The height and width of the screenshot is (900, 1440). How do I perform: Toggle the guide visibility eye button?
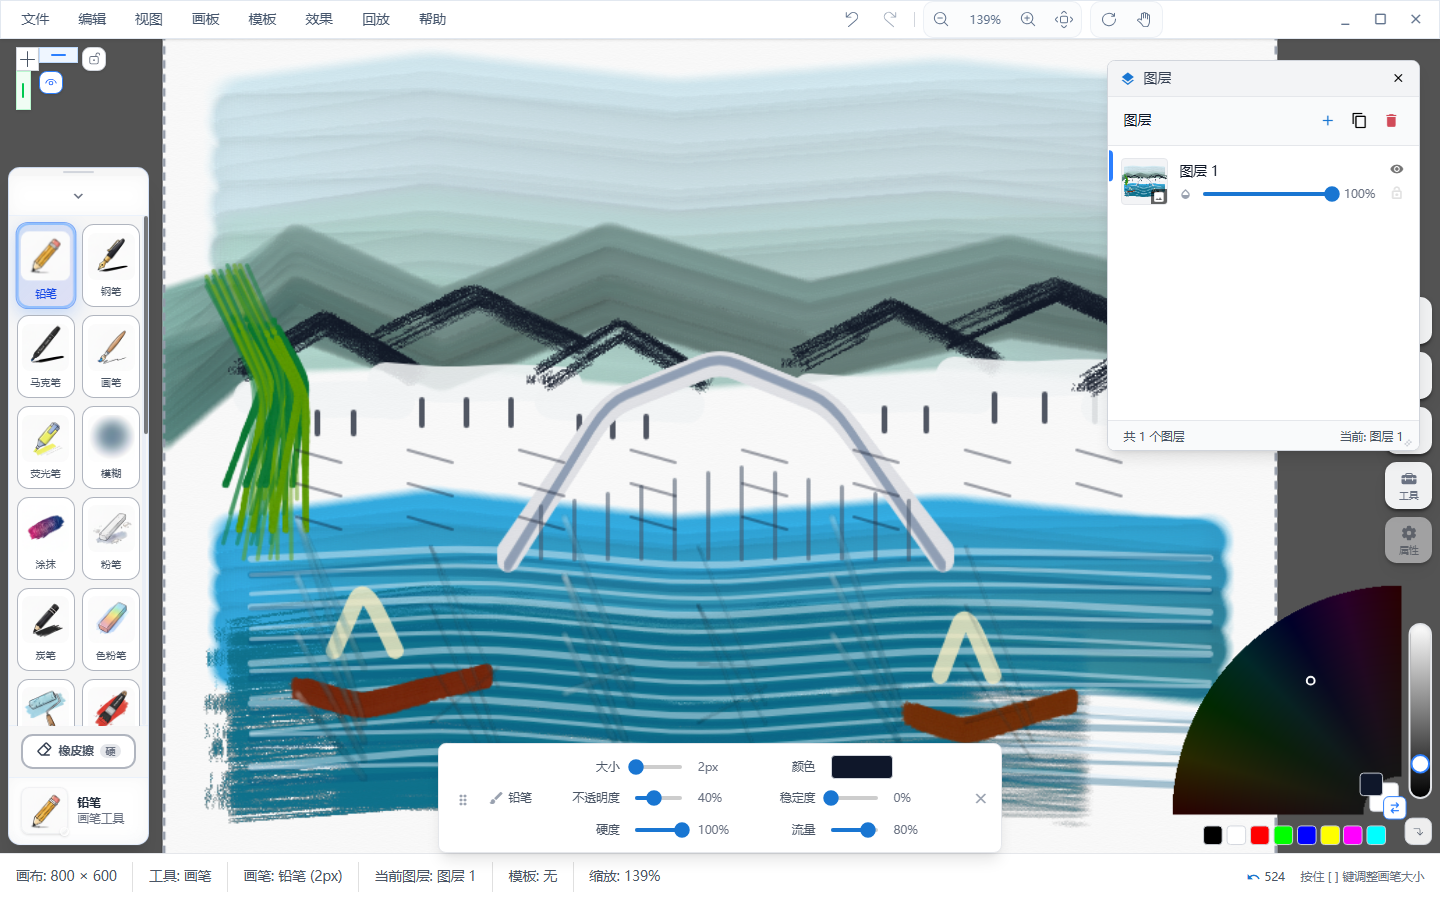point(51,83)
